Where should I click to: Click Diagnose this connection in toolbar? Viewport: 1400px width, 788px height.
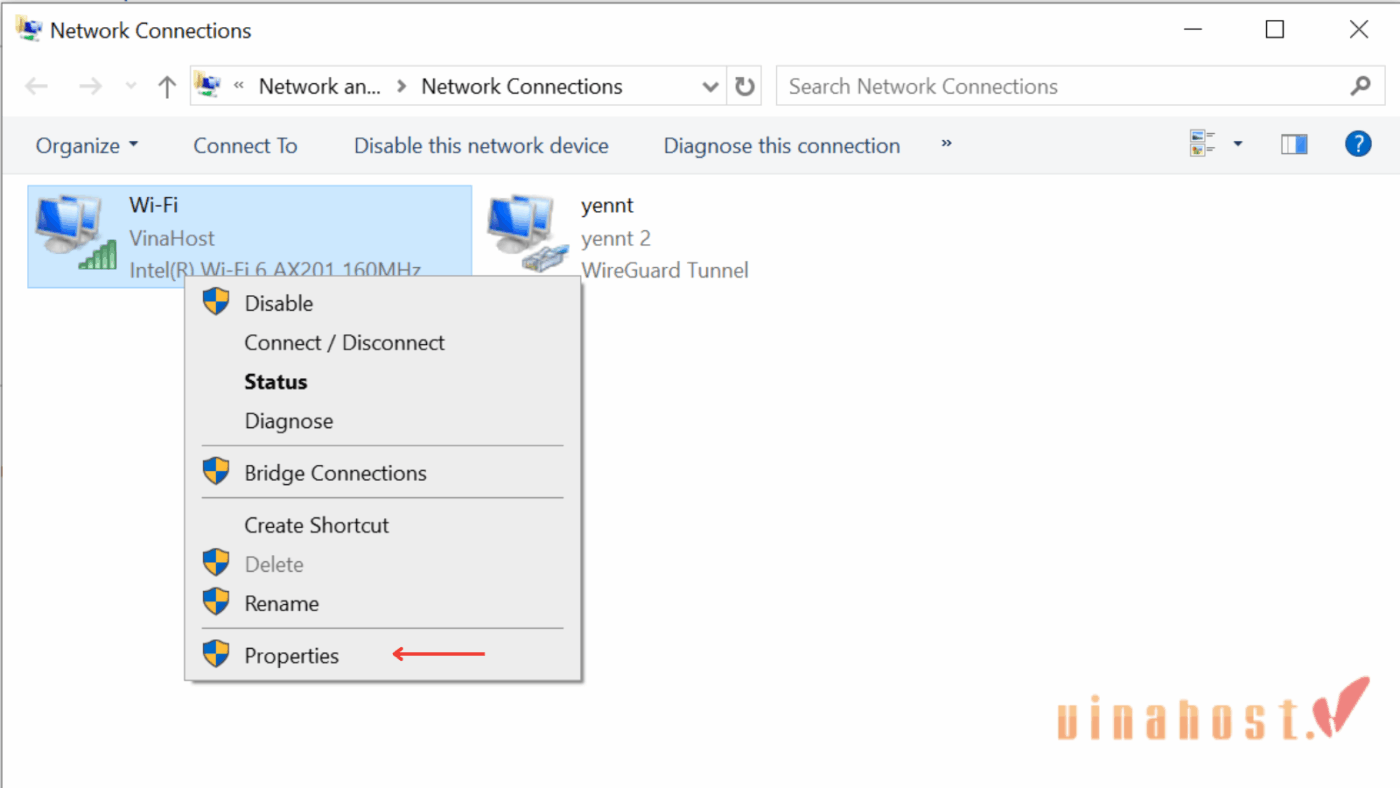[781, 146]
